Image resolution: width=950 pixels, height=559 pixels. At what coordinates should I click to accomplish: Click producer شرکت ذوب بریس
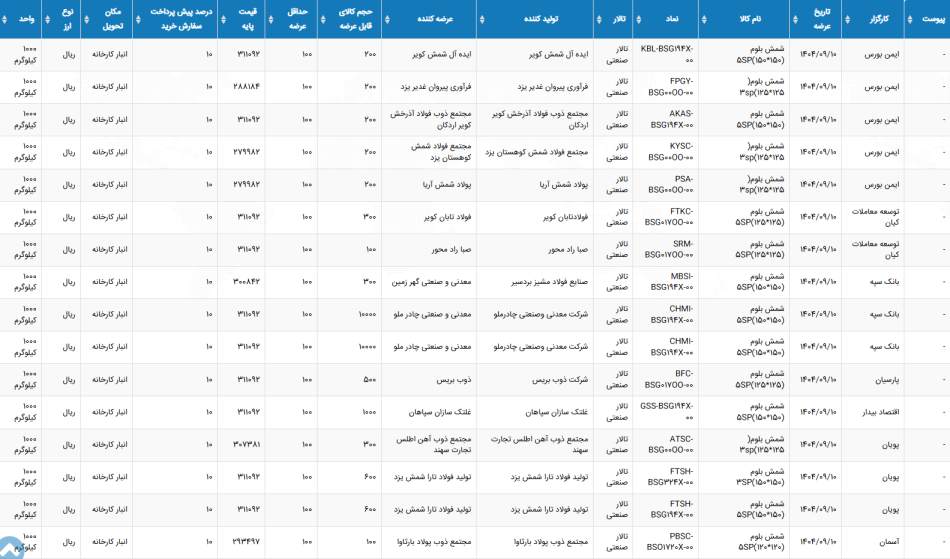[x=560, y=380]
